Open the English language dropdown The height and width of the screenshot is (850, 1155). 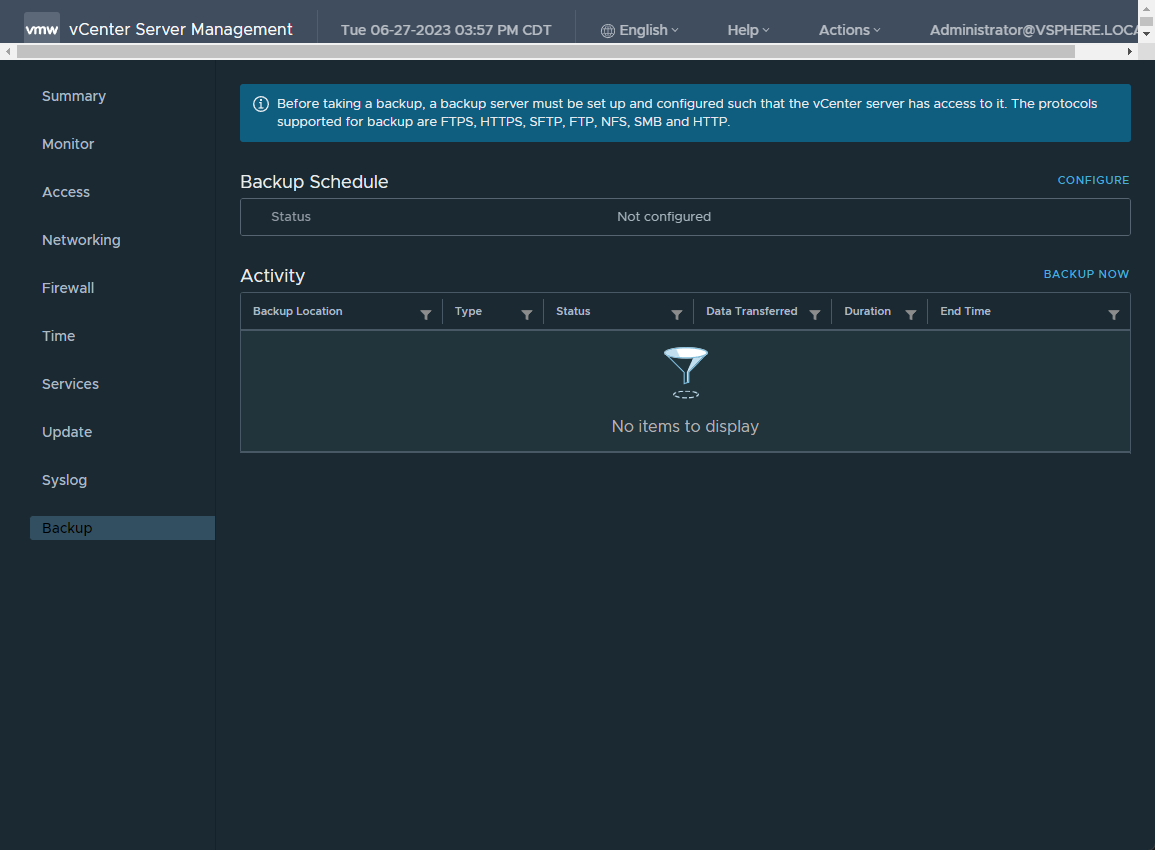[640, 30]
